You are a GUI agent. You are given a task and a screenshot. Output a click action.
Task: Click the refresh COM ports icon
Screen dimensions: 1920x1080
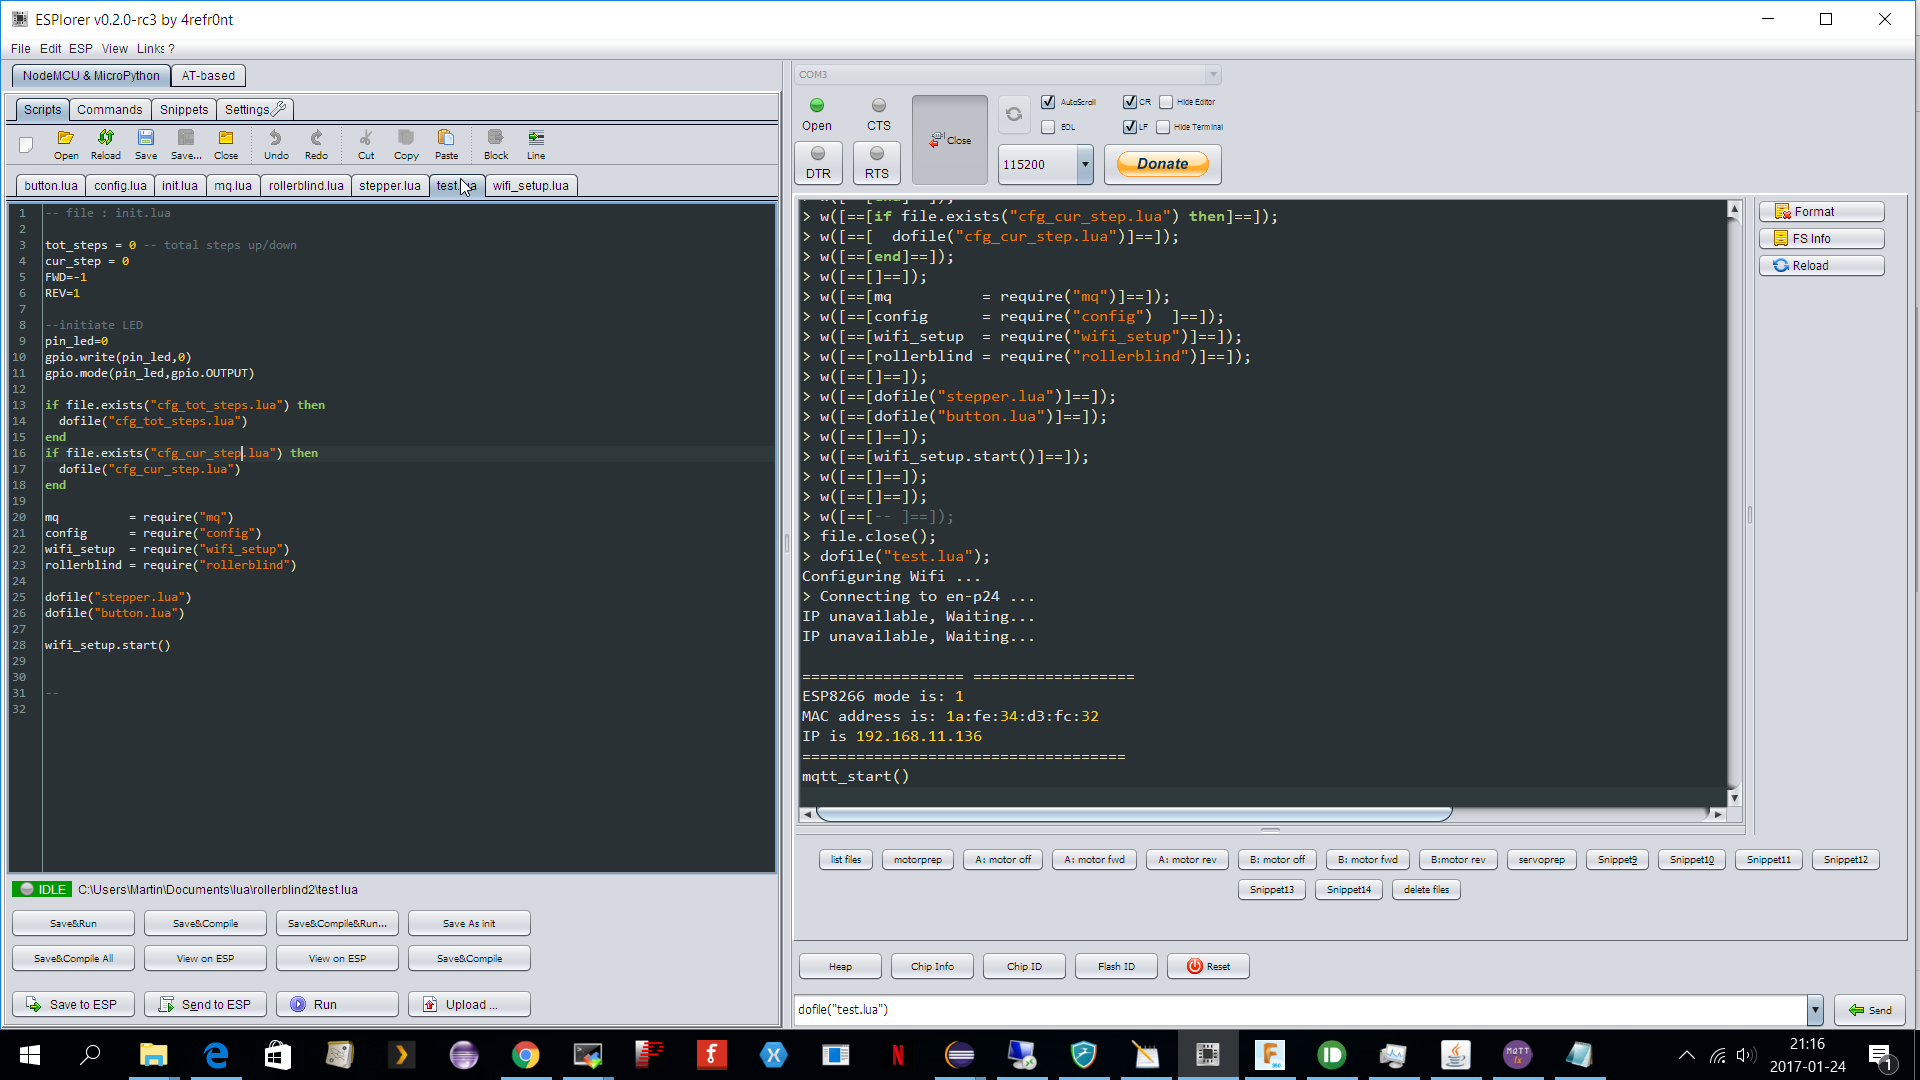(1013, 114)
